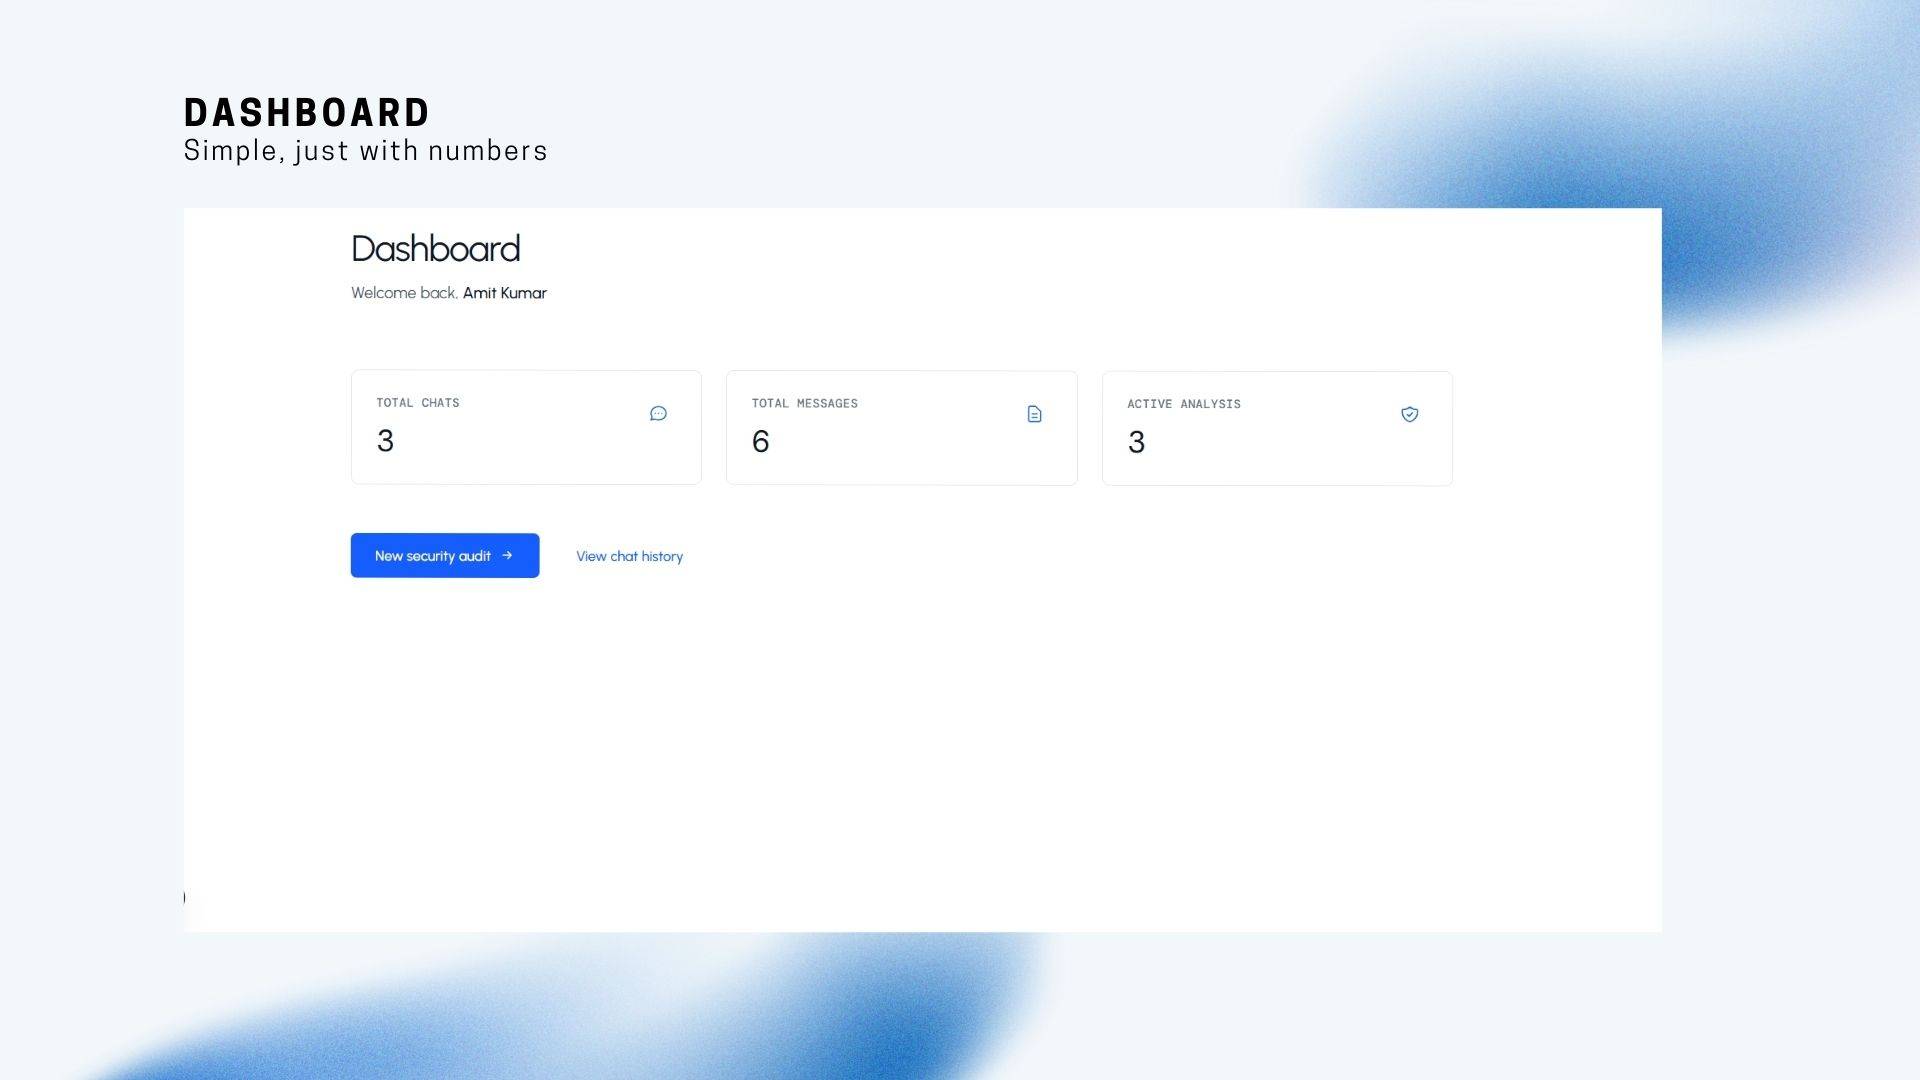This screenshot has width=1920, height=1080.
Task: Click the chat bubble icon in Total Chats
Action: (658, 413)
